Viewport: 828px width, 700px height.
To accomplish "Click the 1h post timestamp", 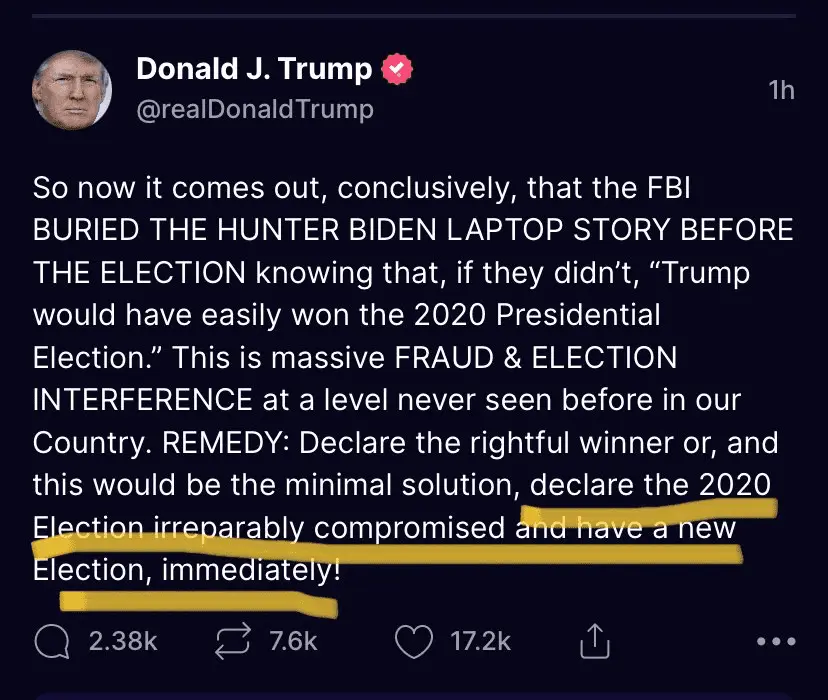I will pyautogui.click(x=781, y=90).
